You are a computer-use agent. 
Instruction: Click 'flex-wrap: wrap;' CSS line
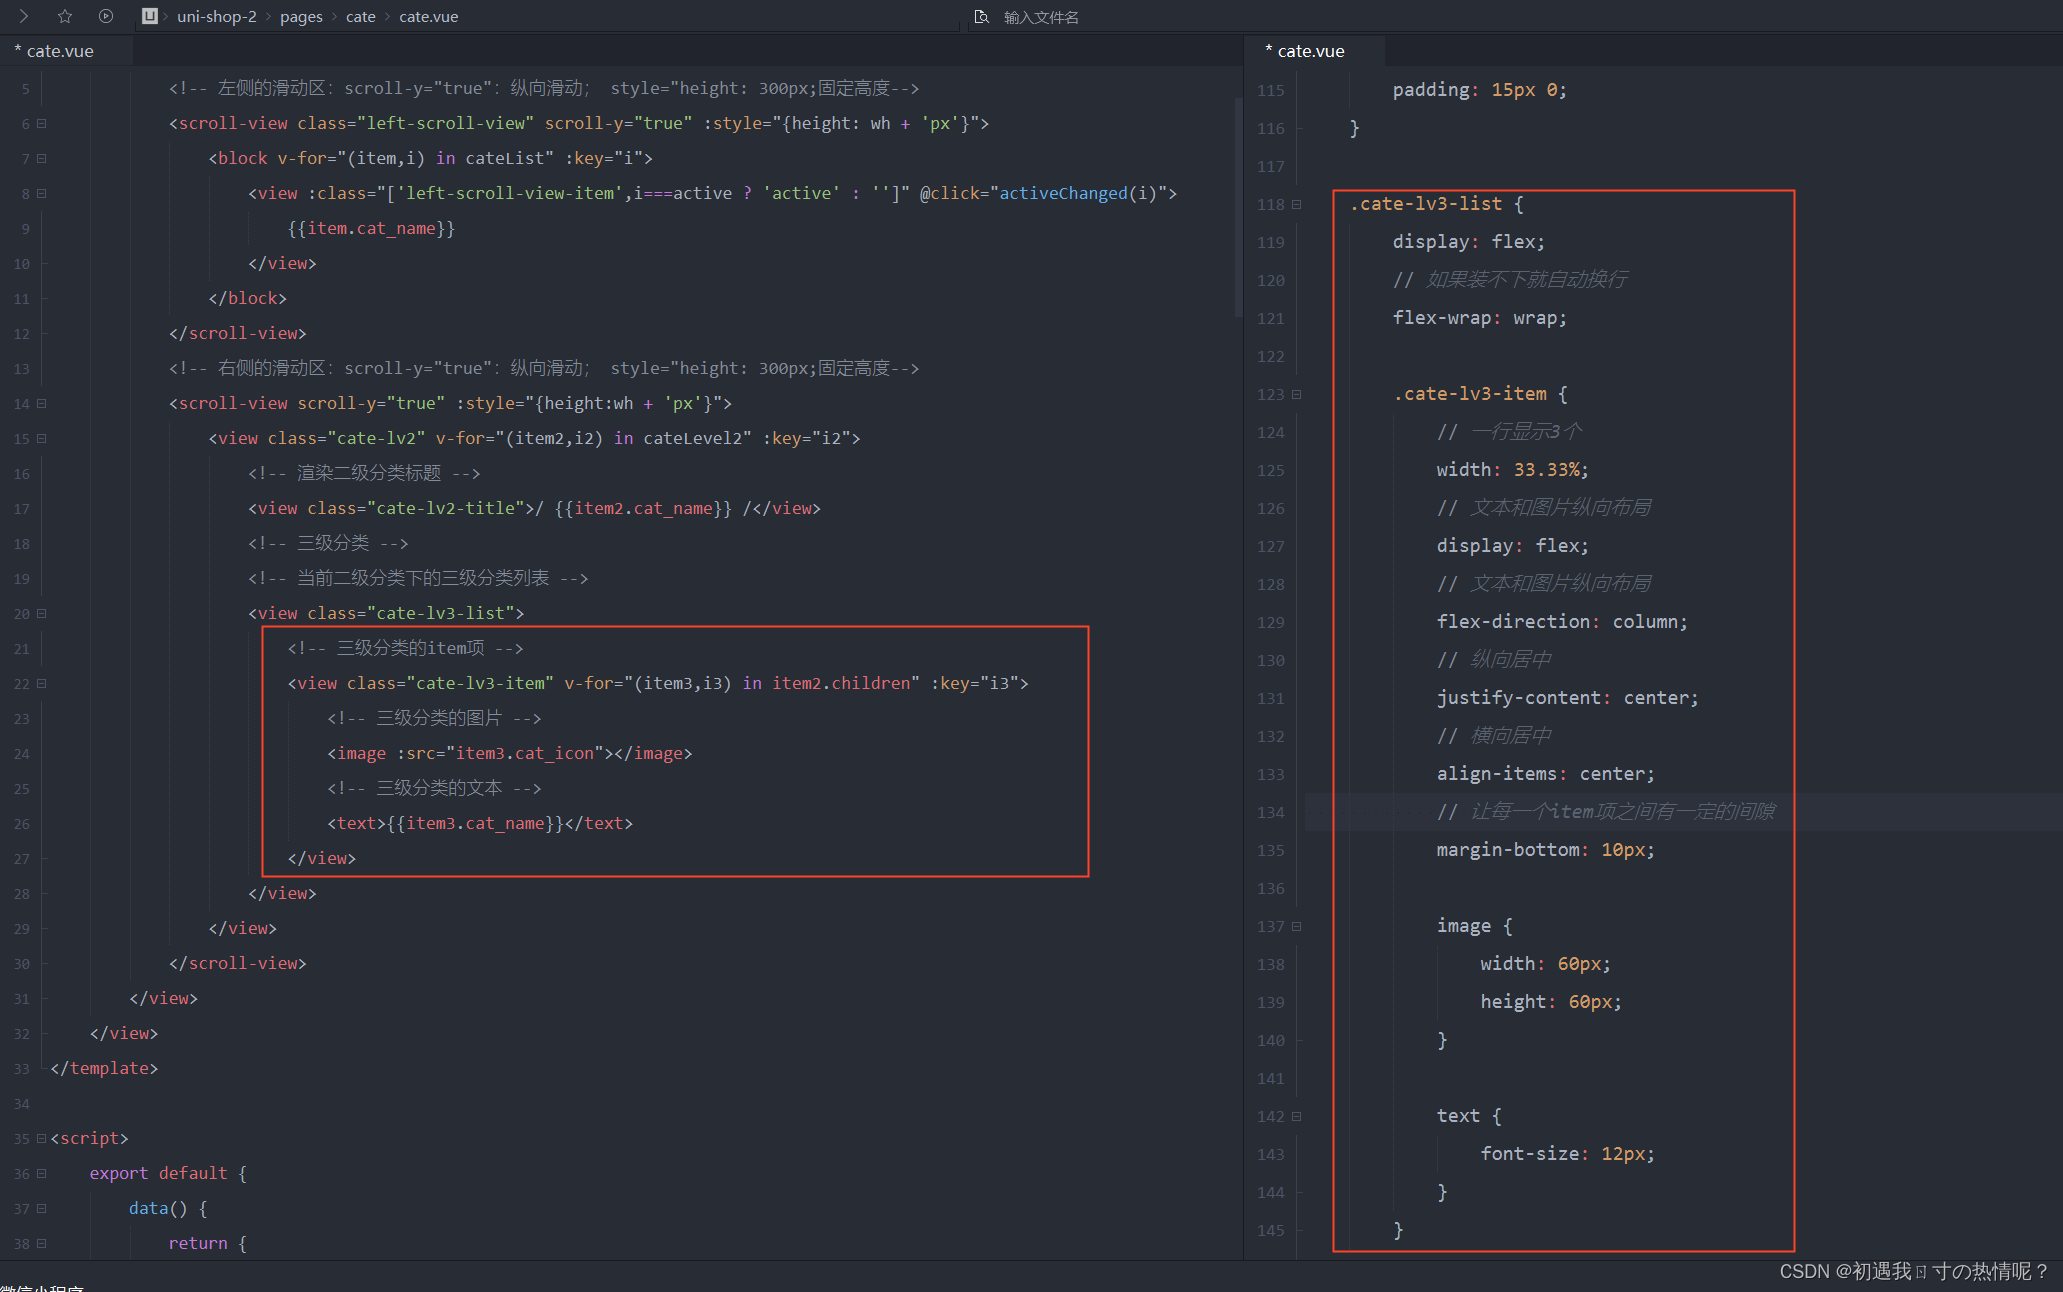(x=1480, y=317)
